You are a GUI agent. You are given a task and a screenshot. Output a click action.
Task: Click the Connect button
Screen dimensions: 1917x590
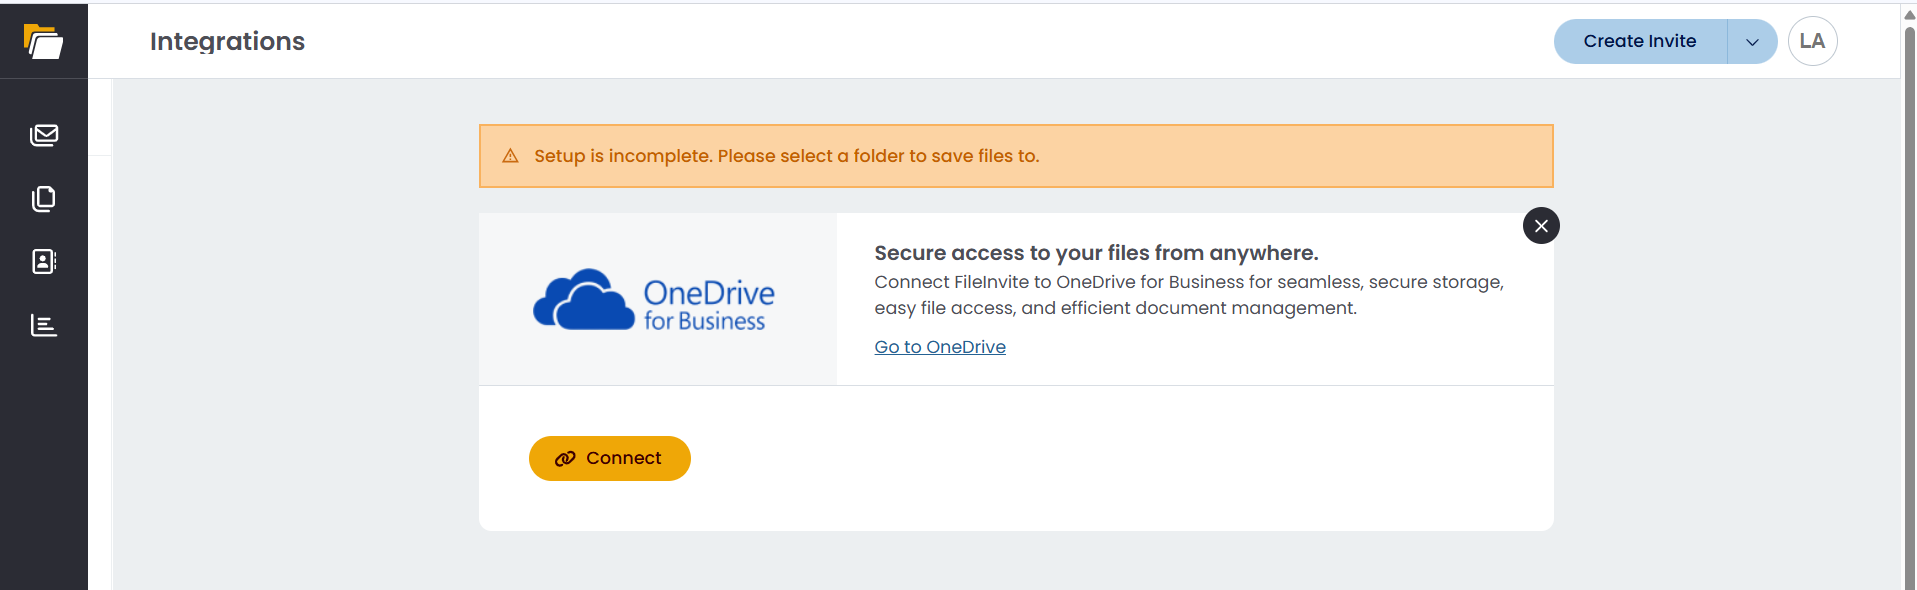609,458
